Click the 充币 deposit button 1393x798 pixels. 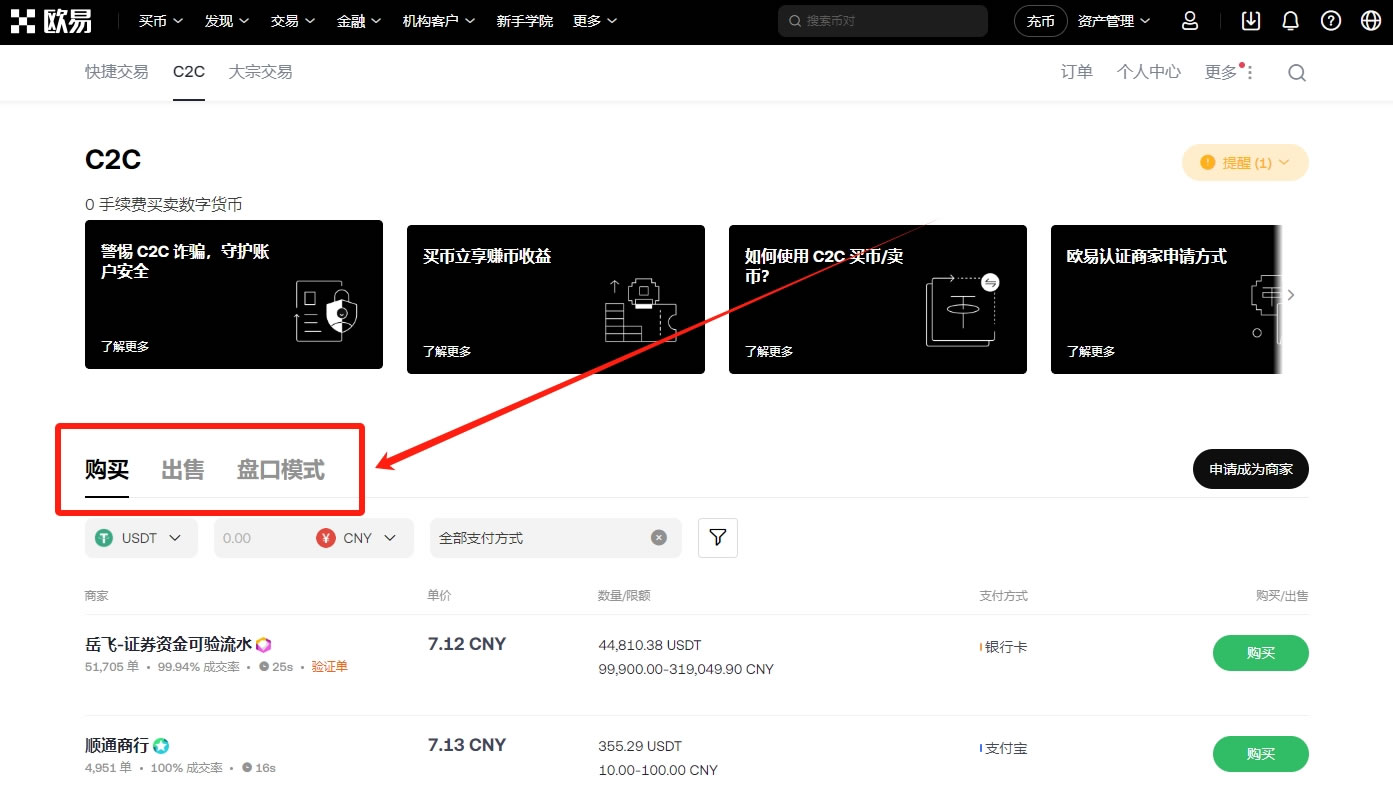pos(1040,21)
